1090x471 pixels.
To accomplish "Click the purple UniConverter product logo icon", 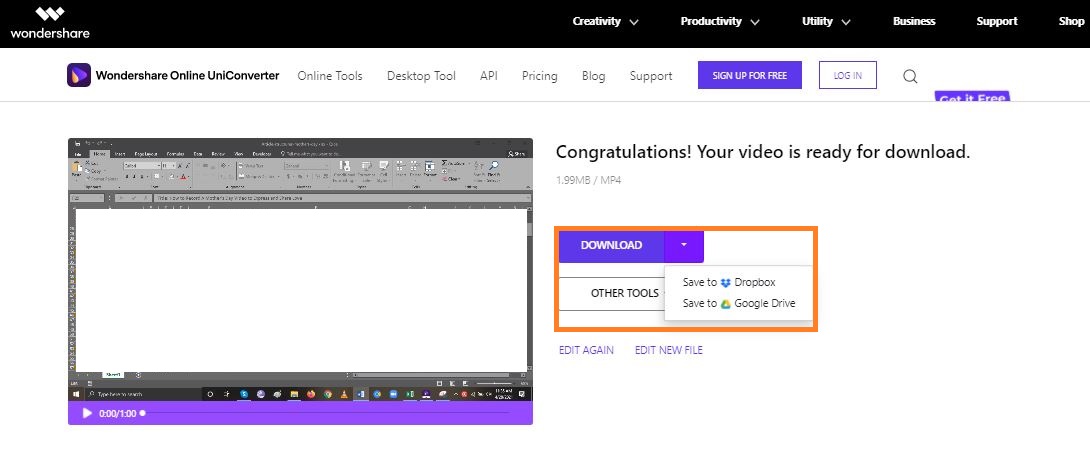I will click(x=79, y=75).
